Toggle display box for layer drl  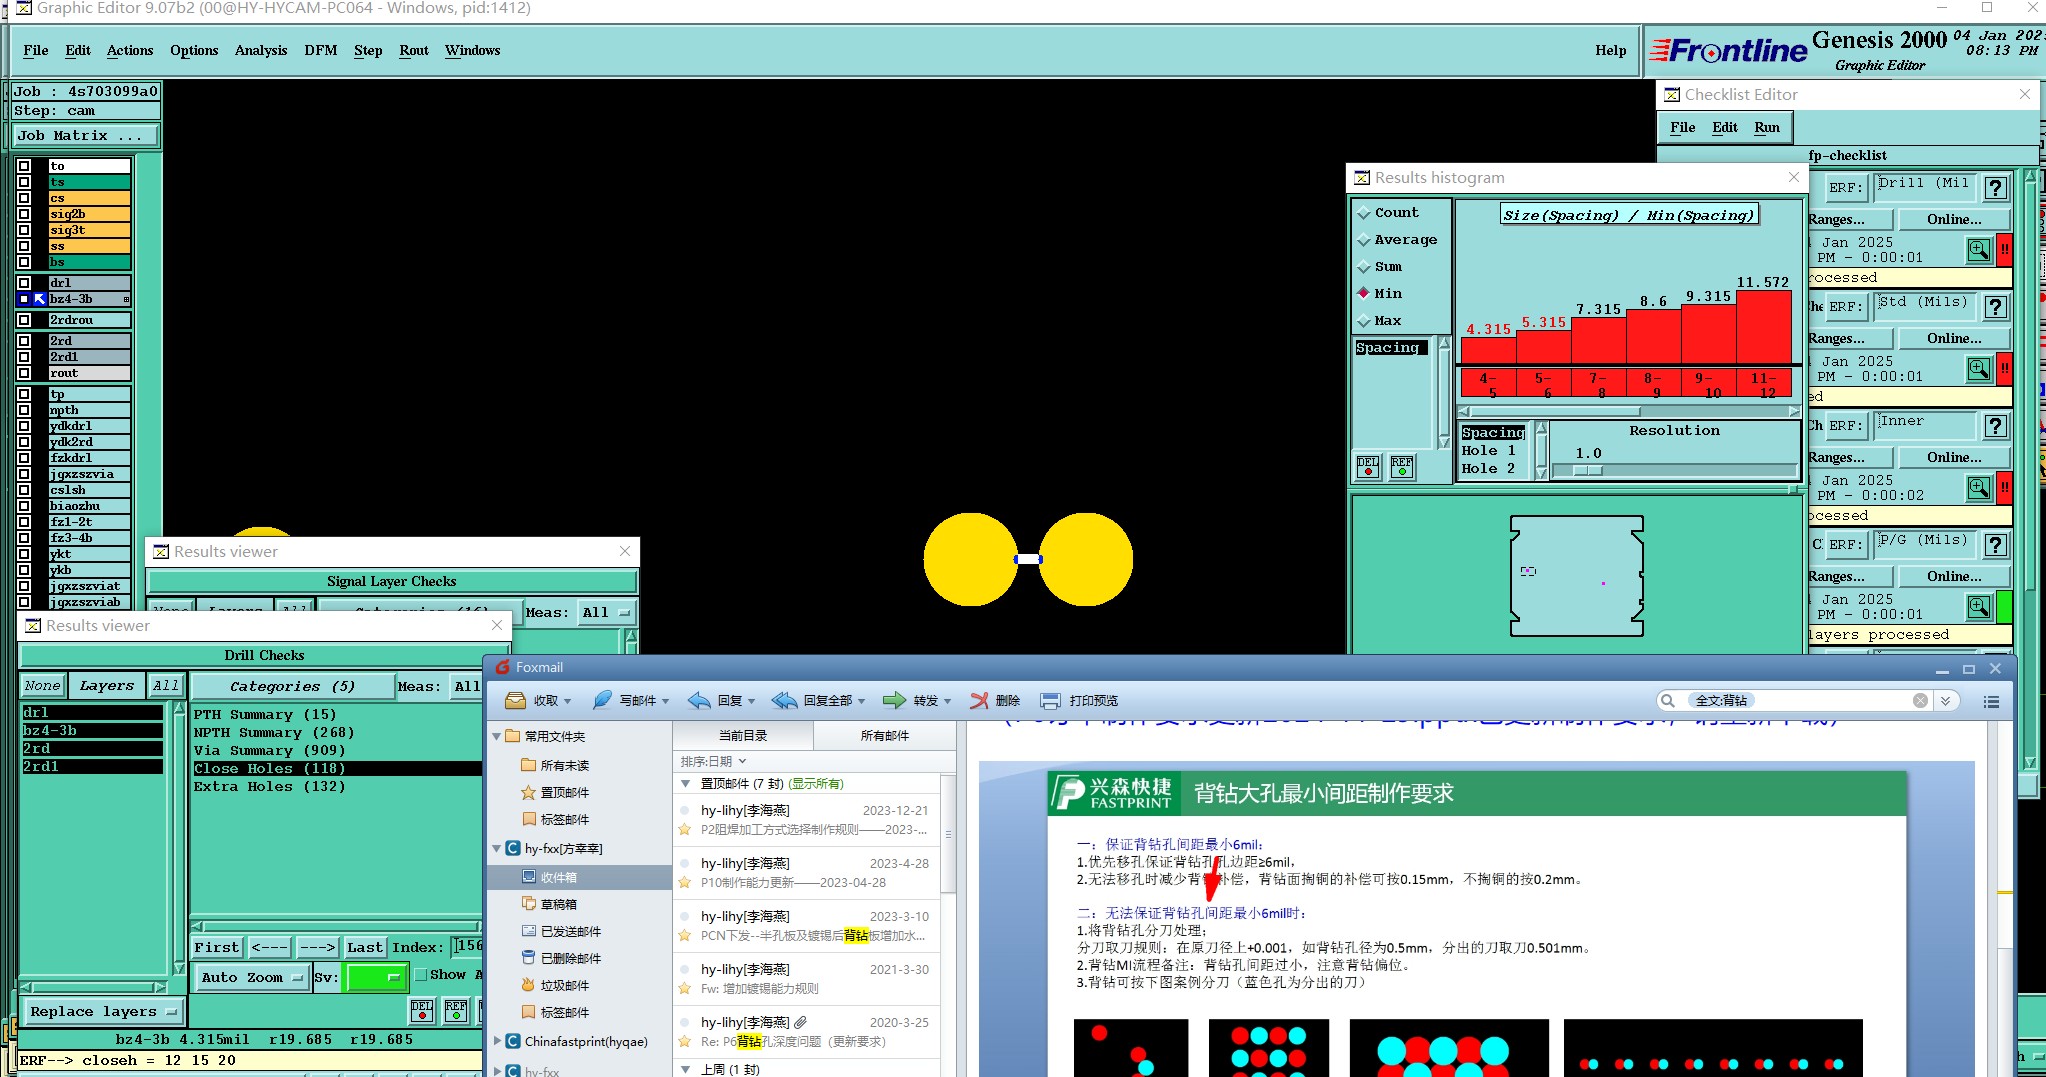coord(24,283)
